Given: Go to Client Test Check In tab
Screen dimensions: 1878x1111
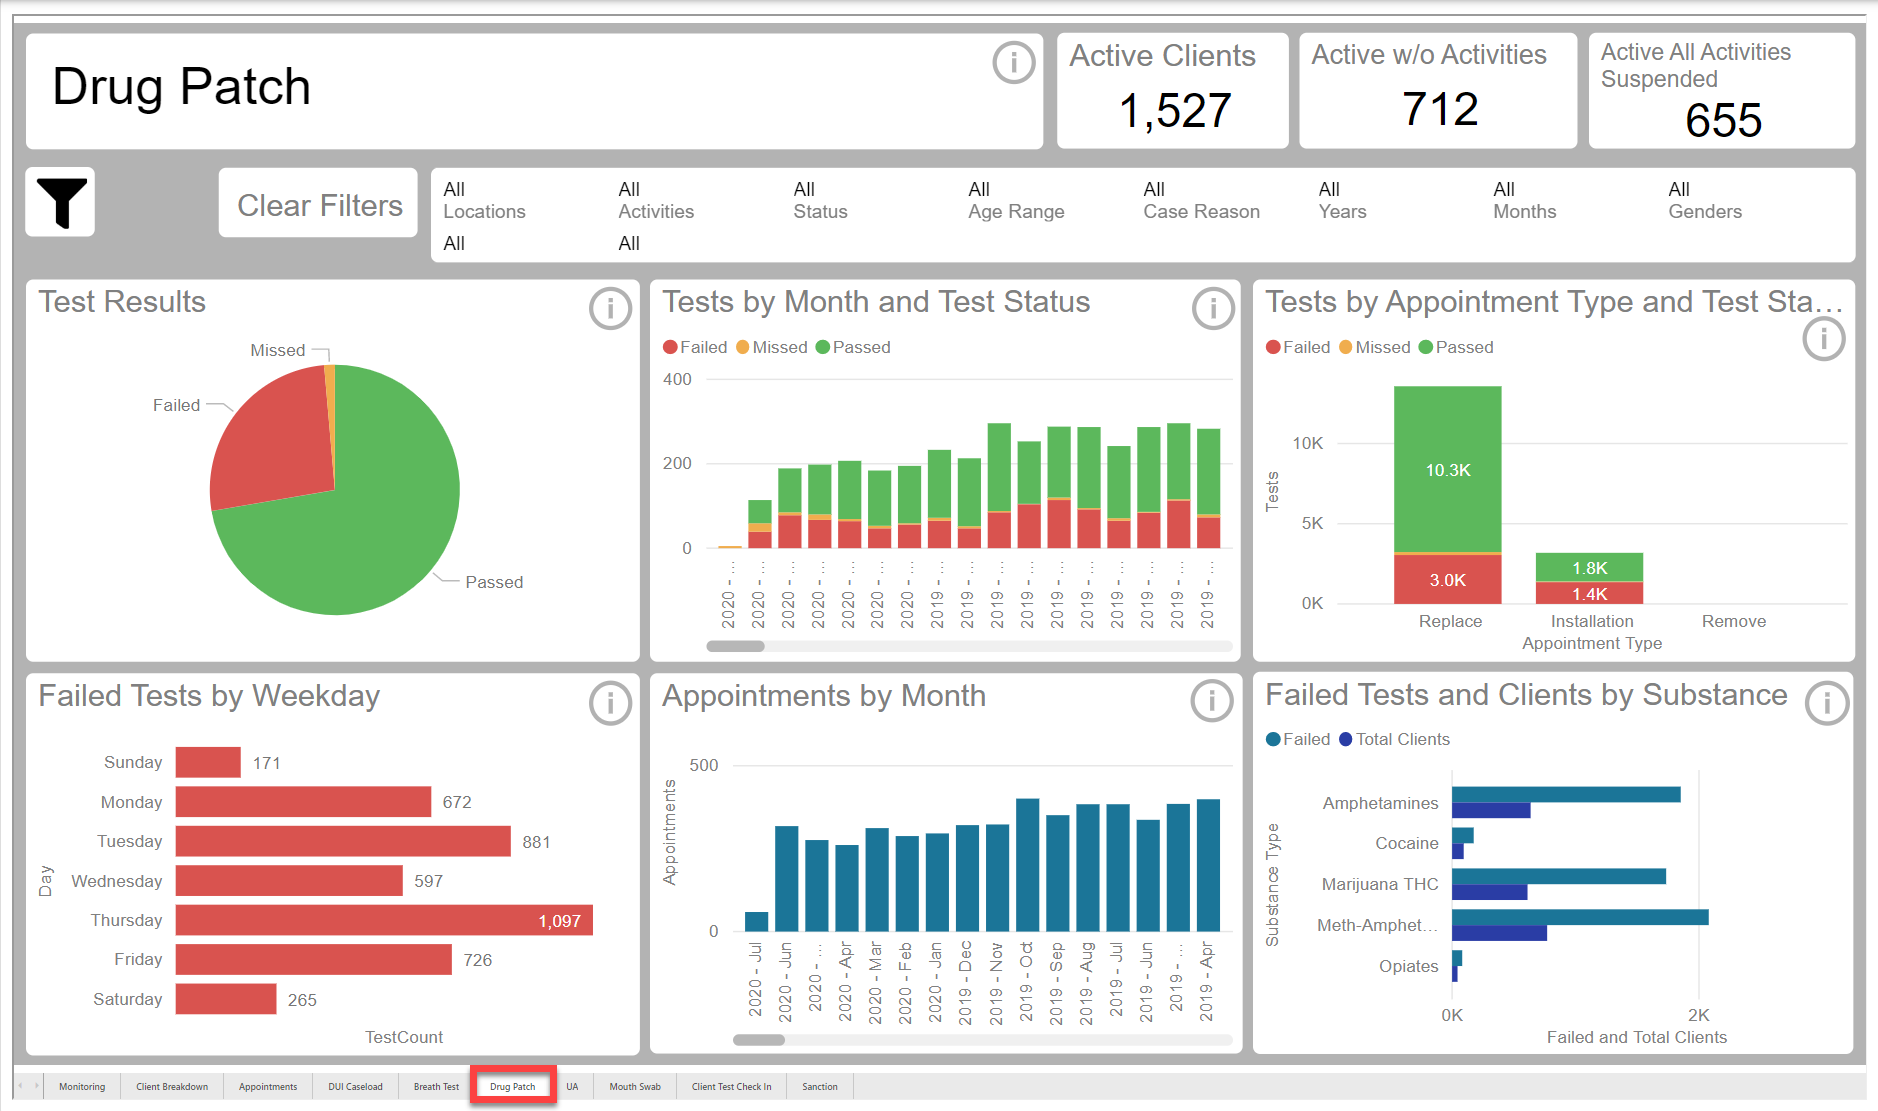Looking at the screenshot, I should pyautogui.click(x=731, y=1086).
